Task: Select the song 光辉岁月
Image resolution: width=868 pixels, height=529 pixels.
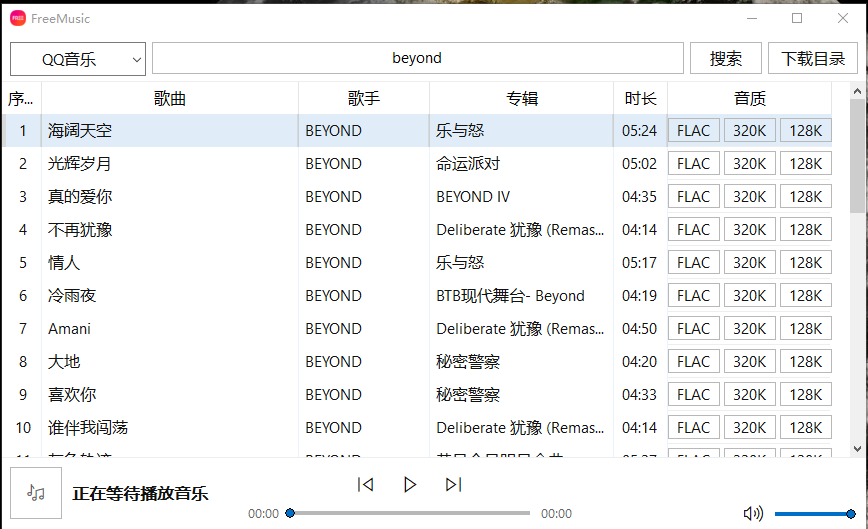Action: [x=80, y=164]
